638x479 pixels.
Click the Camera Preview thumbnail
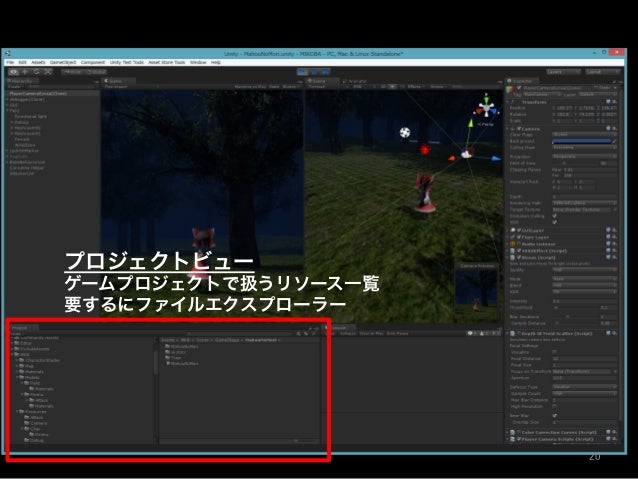[x=476, y=292]
